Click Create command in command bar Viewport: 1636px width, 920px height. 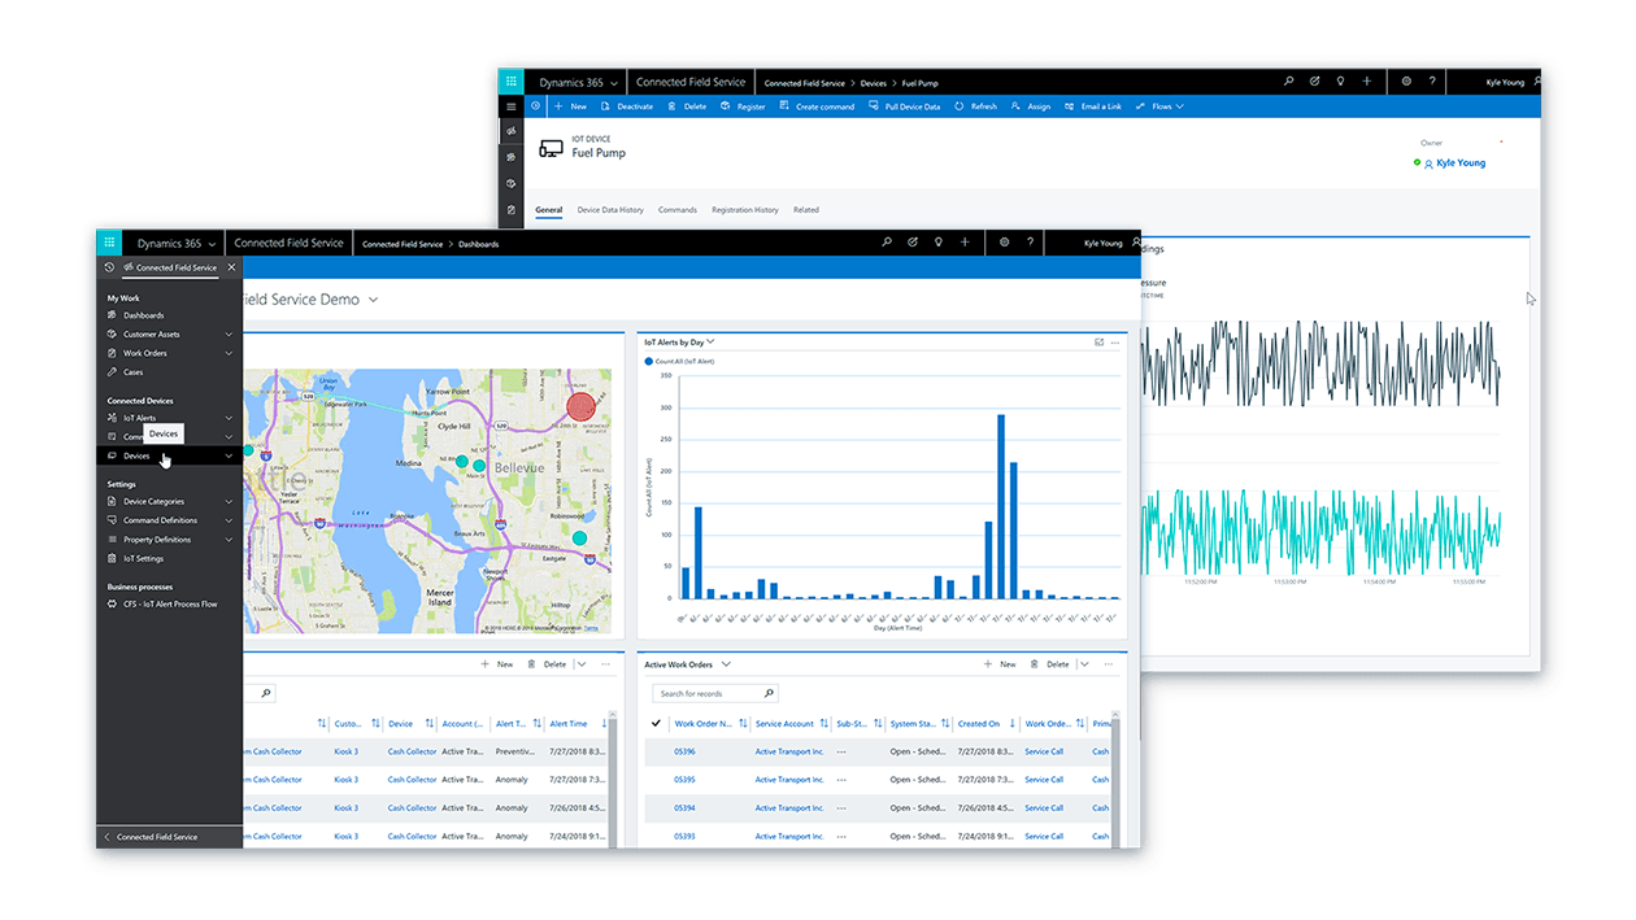point(817,106)
